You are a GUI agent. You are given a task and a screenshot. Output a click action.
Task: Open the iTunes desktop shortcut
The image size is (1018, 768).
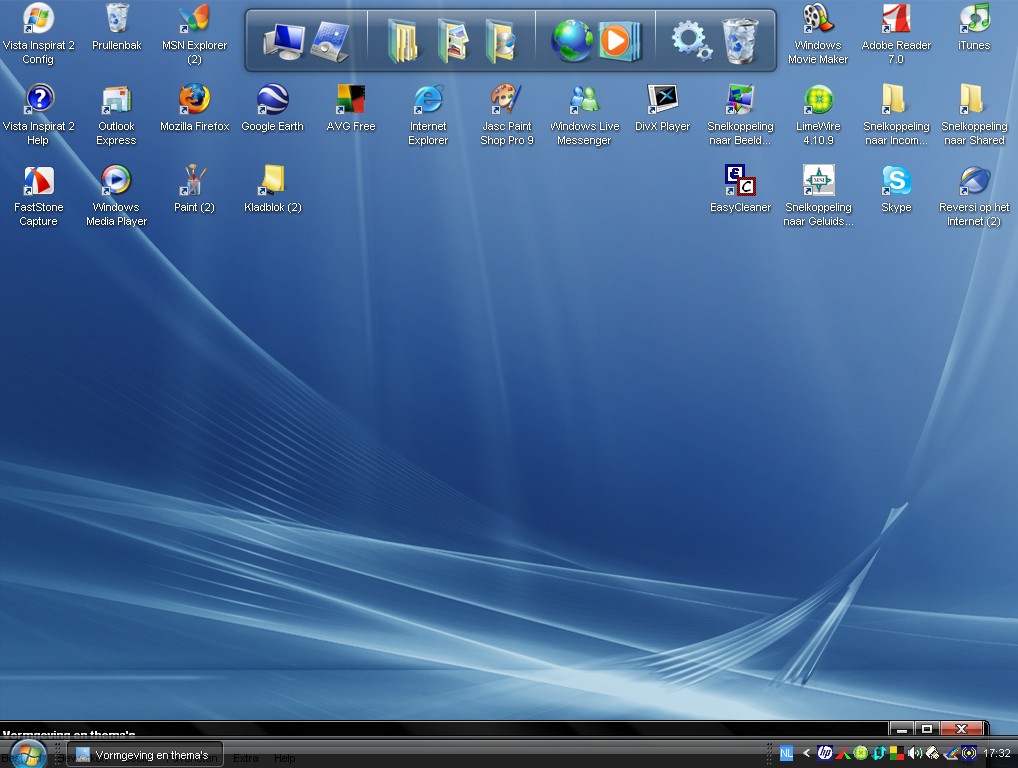point(973,20)
